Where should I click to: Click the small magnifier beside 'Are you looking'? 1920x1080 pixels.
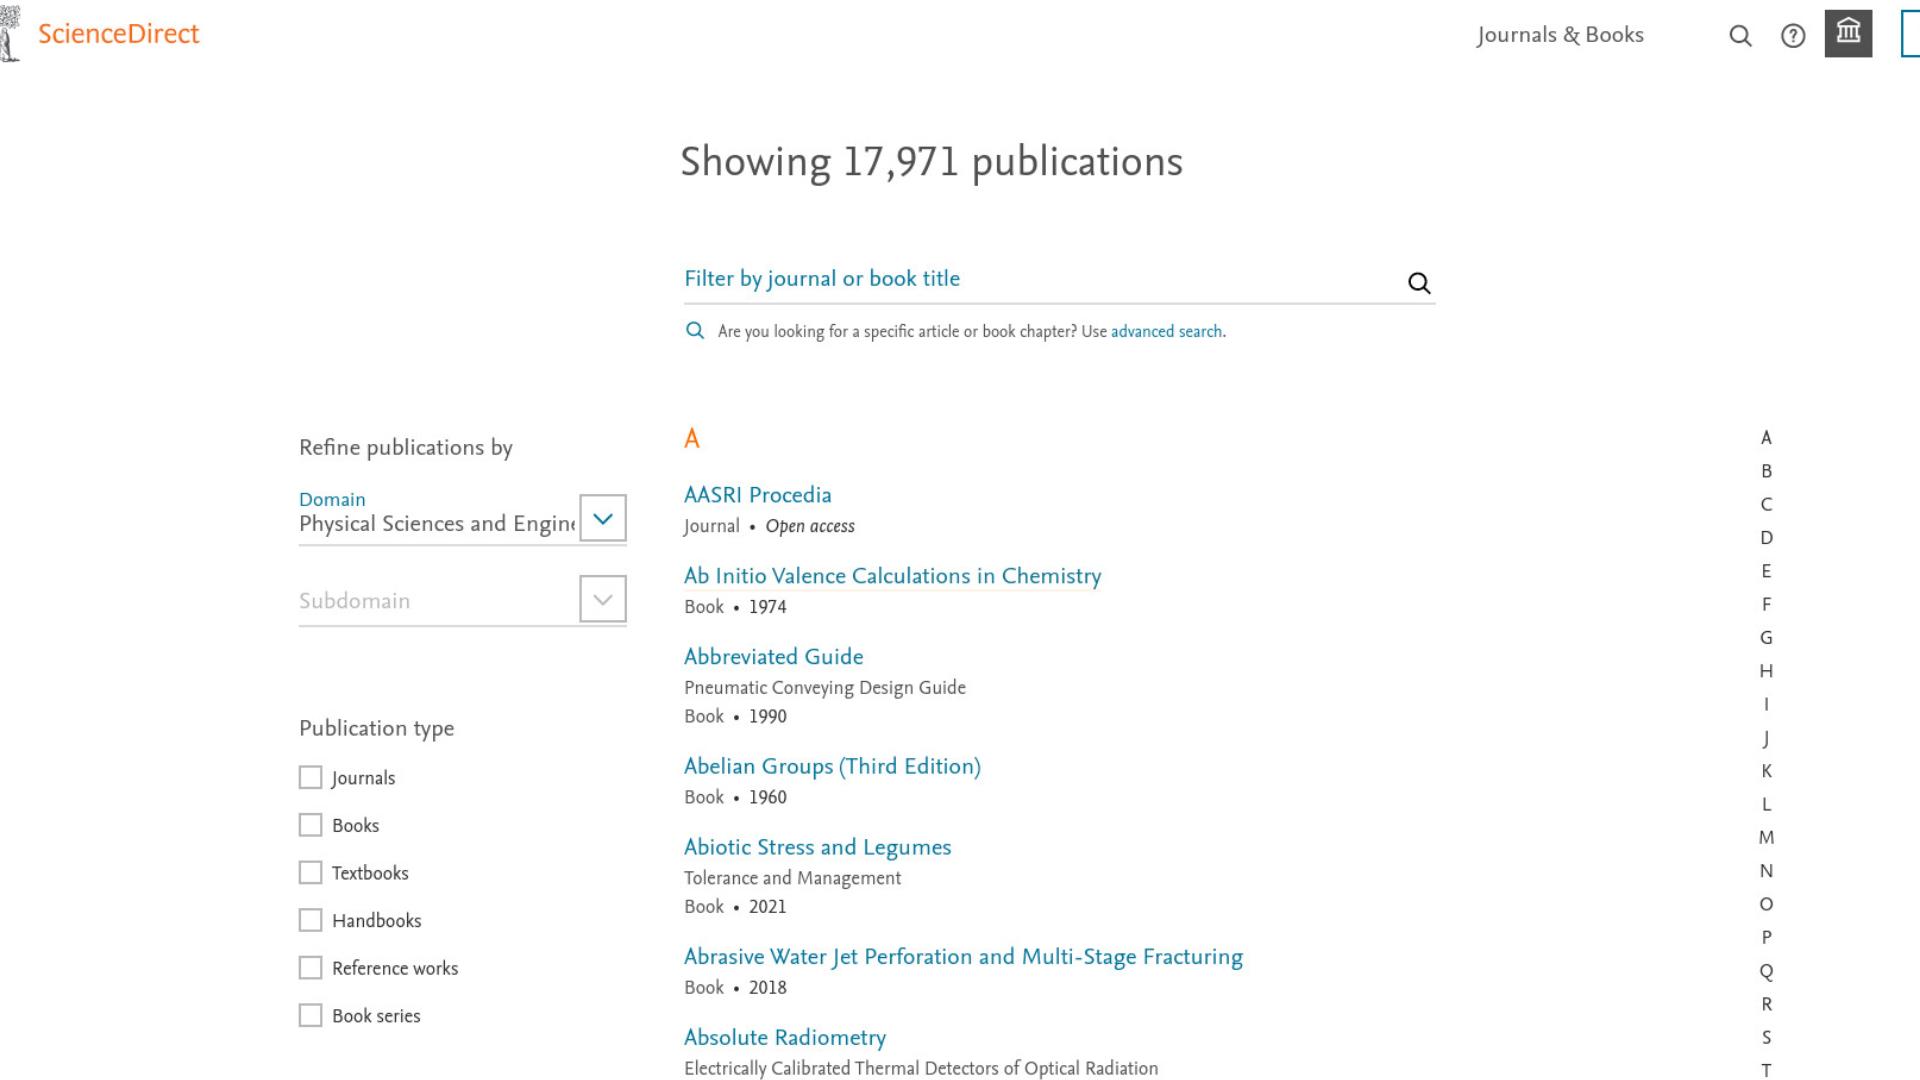[695, 330]
